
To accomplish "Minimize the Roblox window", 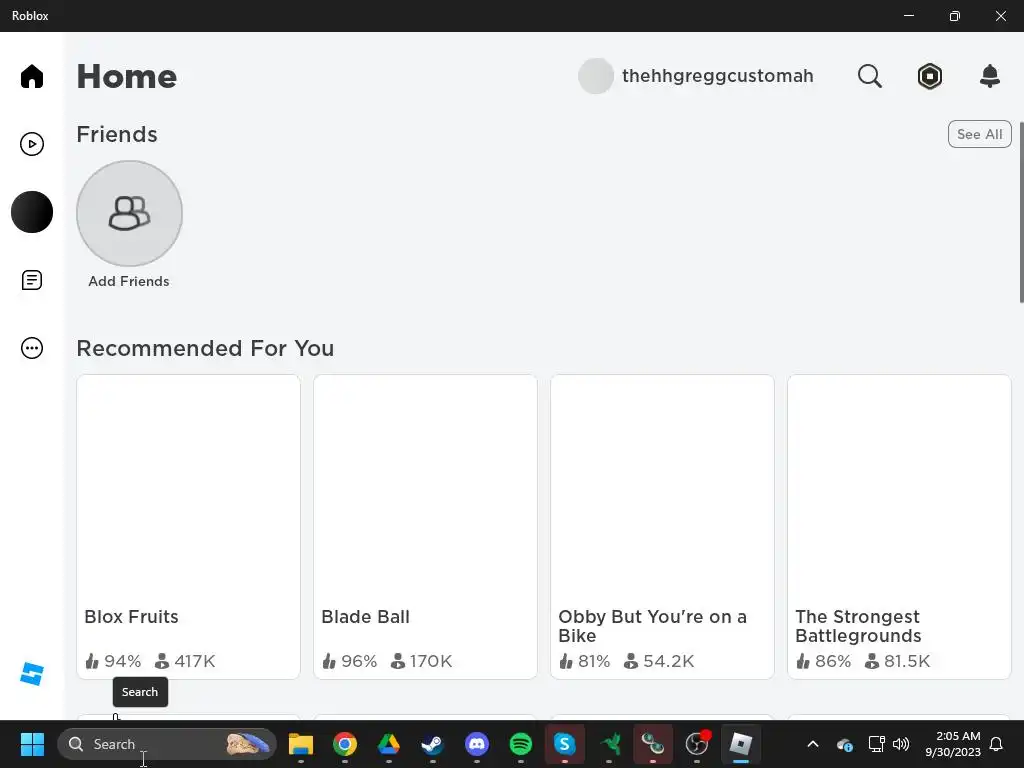I will pyautogui.click(x=908, y=16).
